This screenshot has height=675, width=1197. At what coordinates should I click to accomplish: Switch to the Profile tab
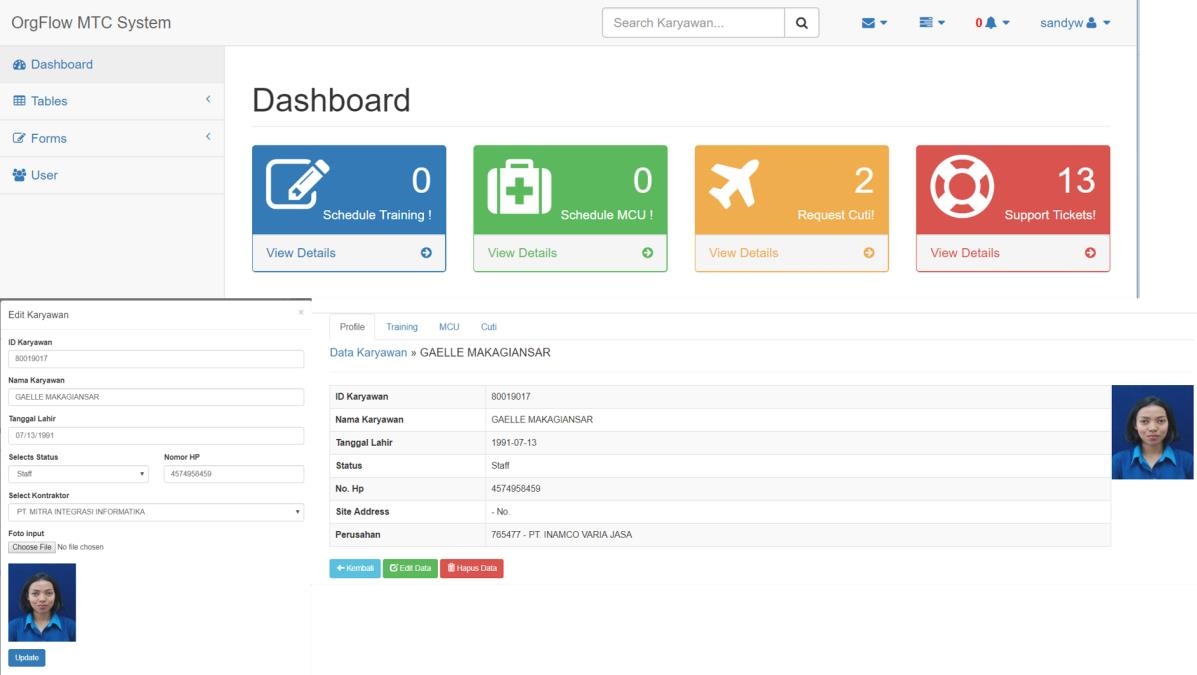click(352, 327)
